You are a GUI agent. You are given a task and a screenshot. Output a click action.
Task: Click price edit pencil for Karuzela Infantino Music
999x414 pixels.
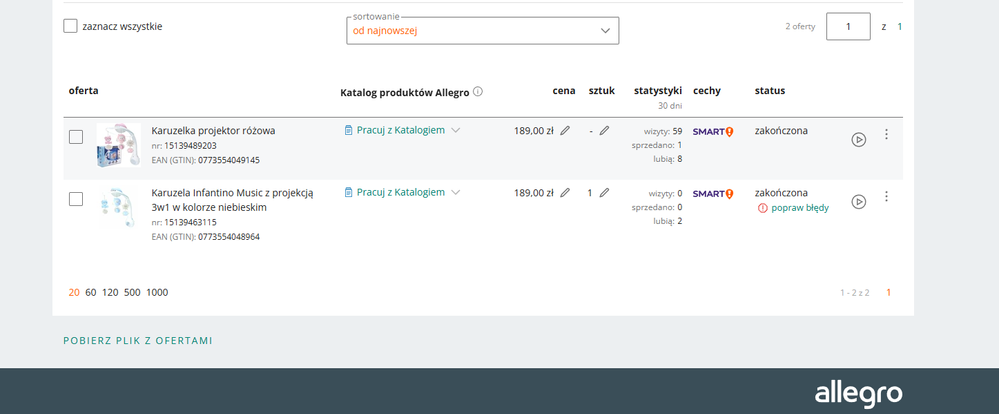click(566, 193)
